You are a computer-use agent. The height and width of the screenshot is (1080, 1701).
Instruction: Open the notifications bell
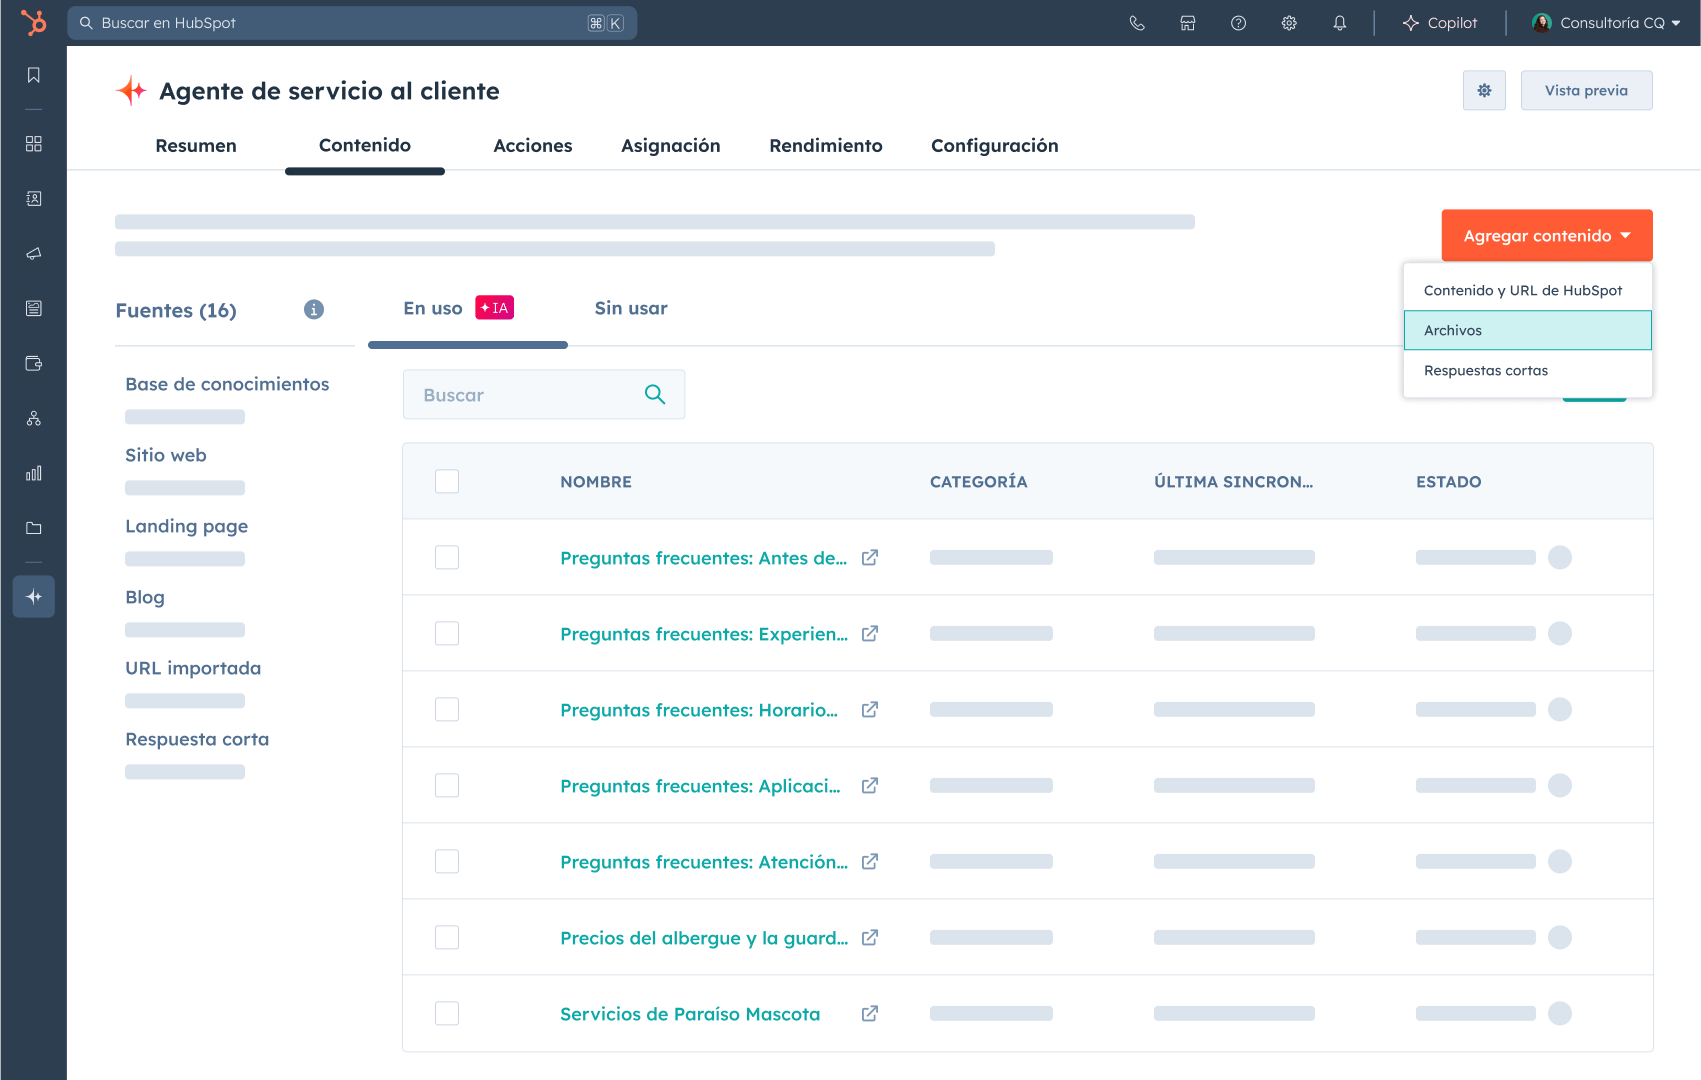click(x=1340, y=23)
